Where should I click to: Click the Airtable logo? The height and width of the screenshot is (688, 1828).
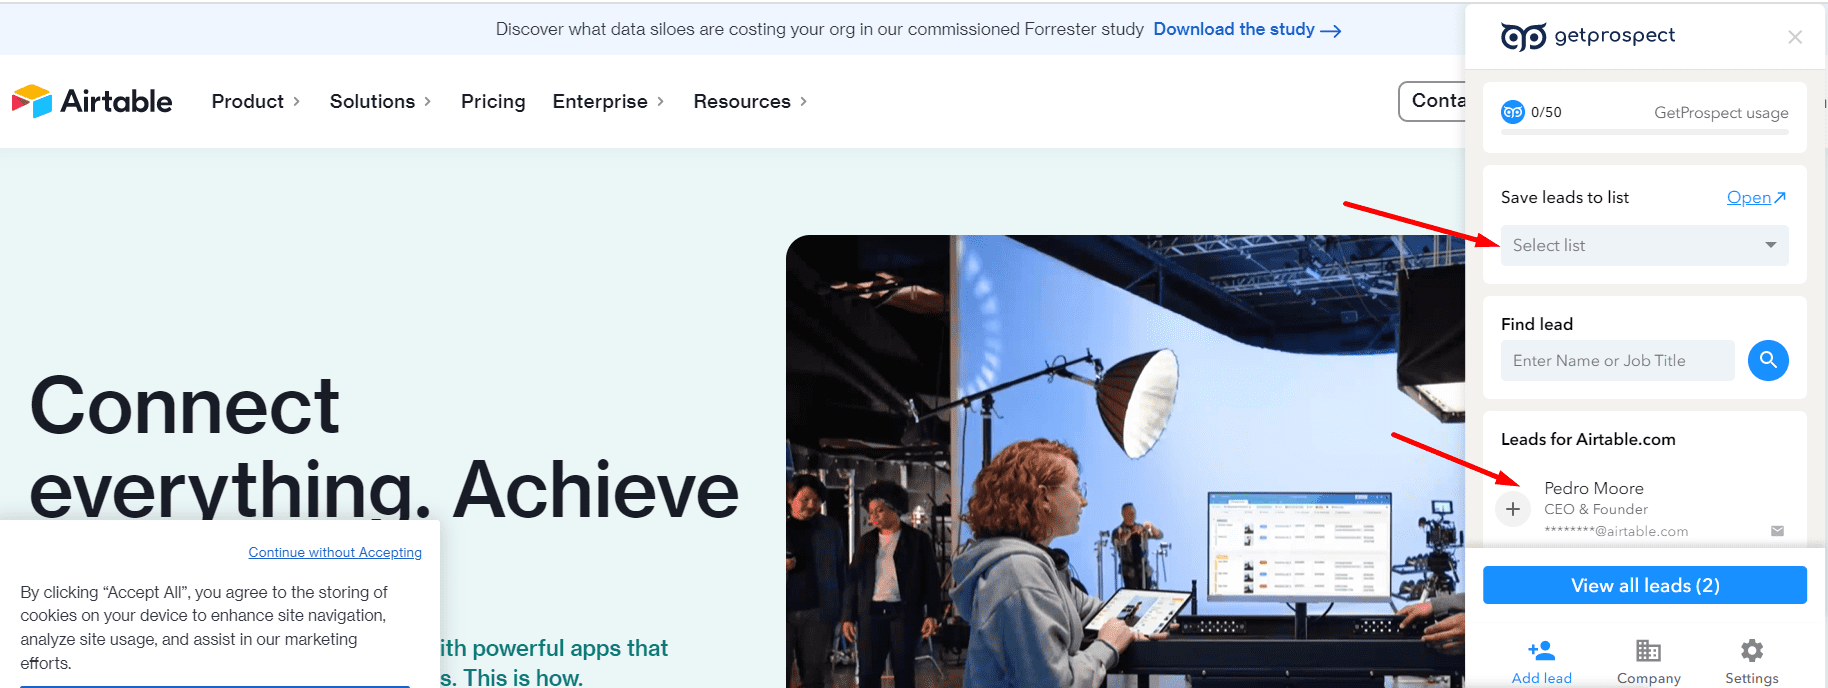[x=92, y=101]
